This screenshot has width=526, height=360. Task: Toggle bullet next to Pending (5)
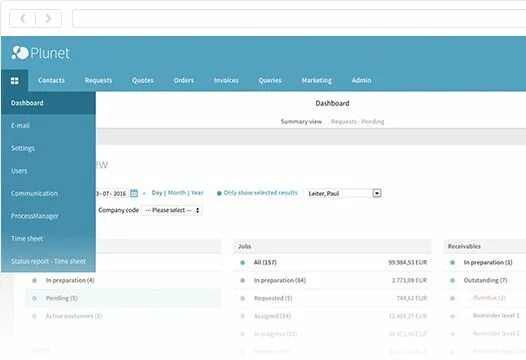click(x=34, y=298)
